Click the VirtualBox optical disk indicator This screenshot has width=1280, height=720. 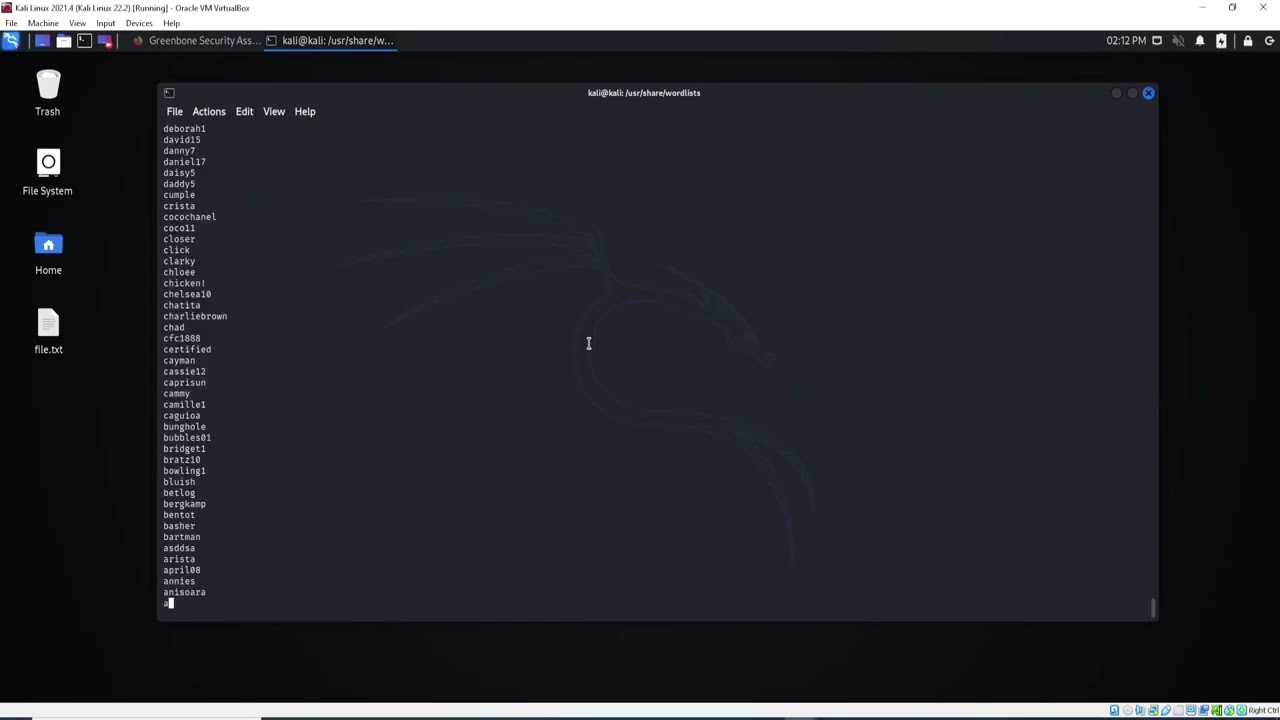pos(1127,710)
